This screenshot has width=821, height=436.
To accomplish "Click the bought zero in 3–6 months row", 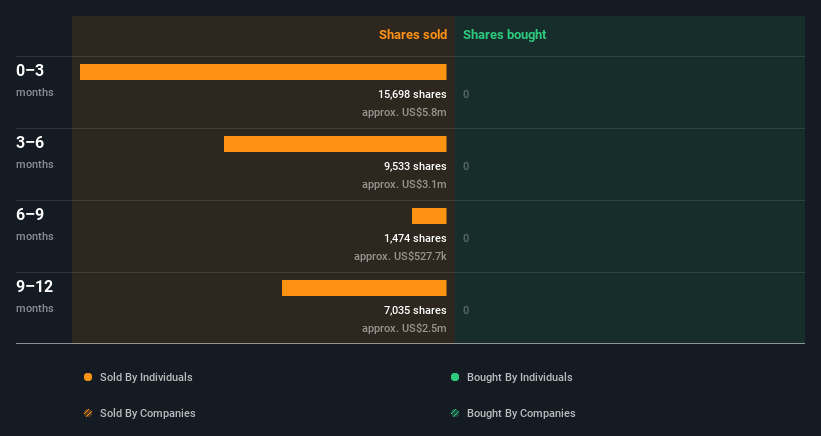I will point(466,166).
